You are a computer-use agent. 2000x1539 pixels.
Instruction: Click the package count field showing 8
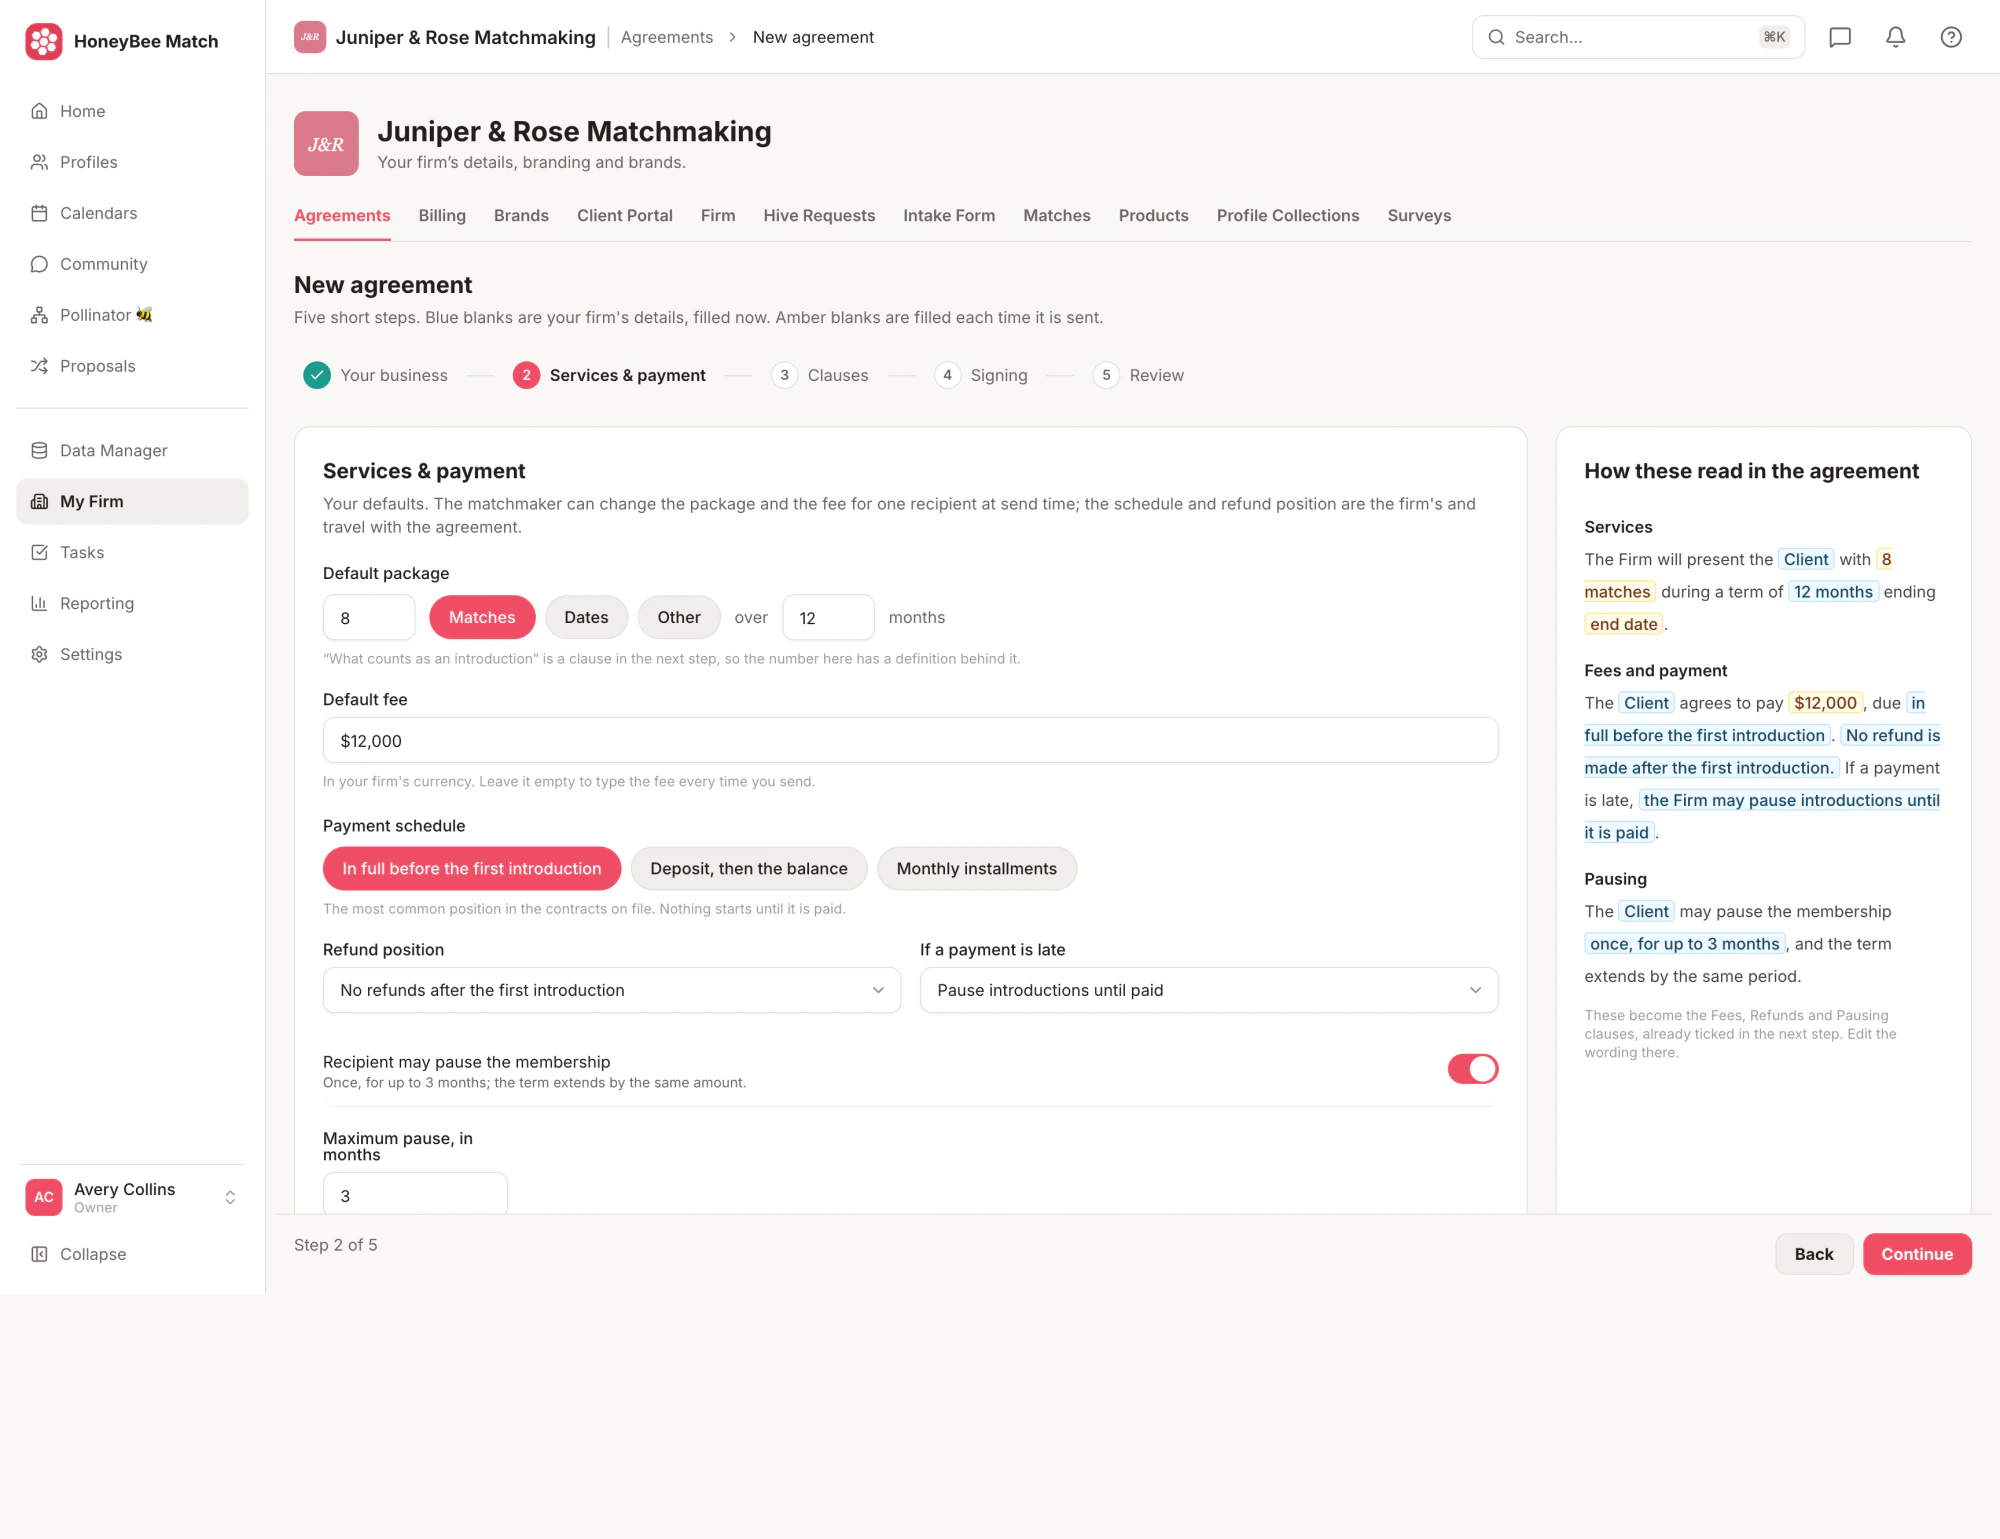tap(369, 617)
